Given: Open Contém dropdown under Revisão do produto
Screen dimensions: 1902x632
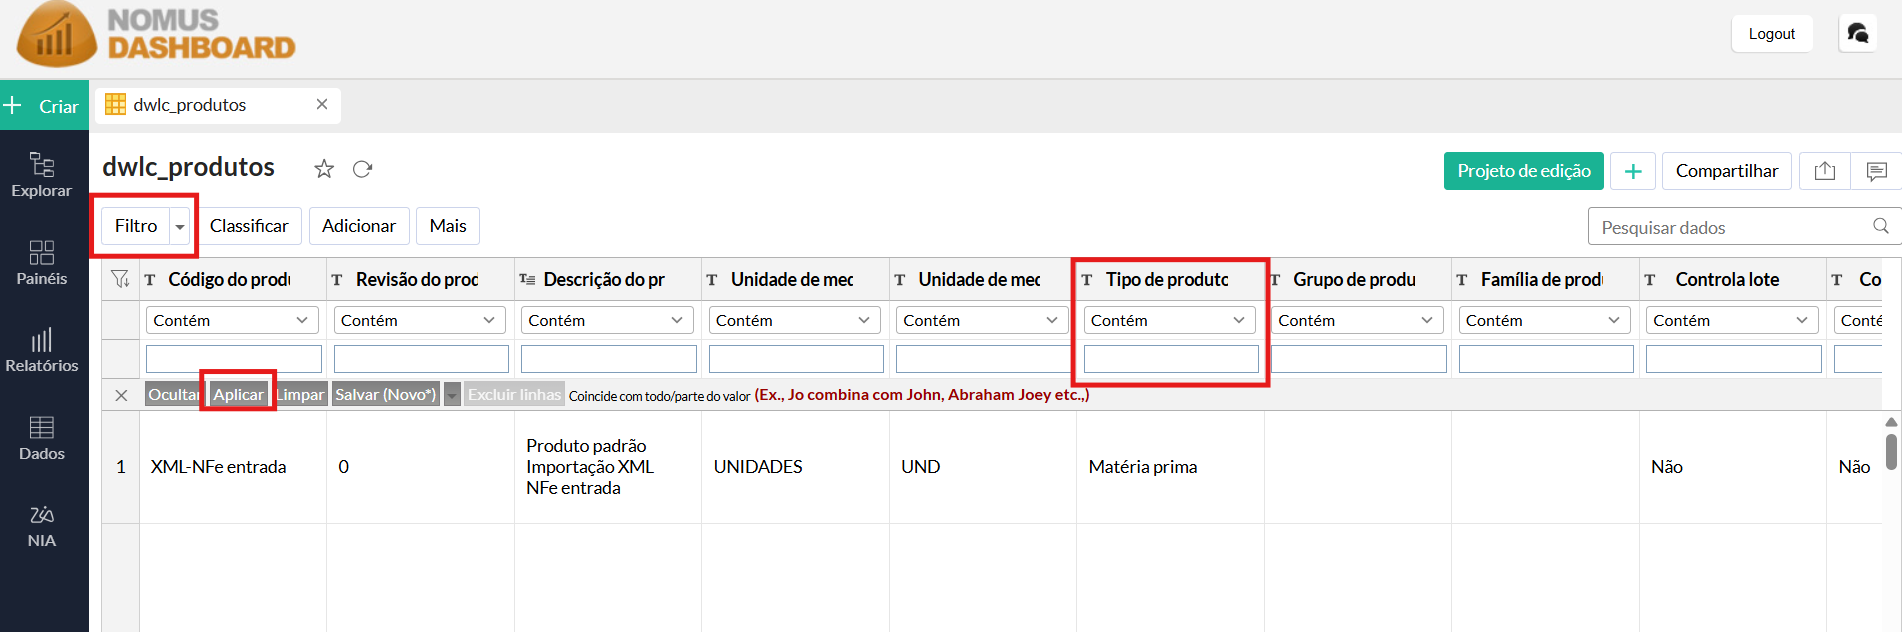Looking at the screenshot, I should click(420, 320).
